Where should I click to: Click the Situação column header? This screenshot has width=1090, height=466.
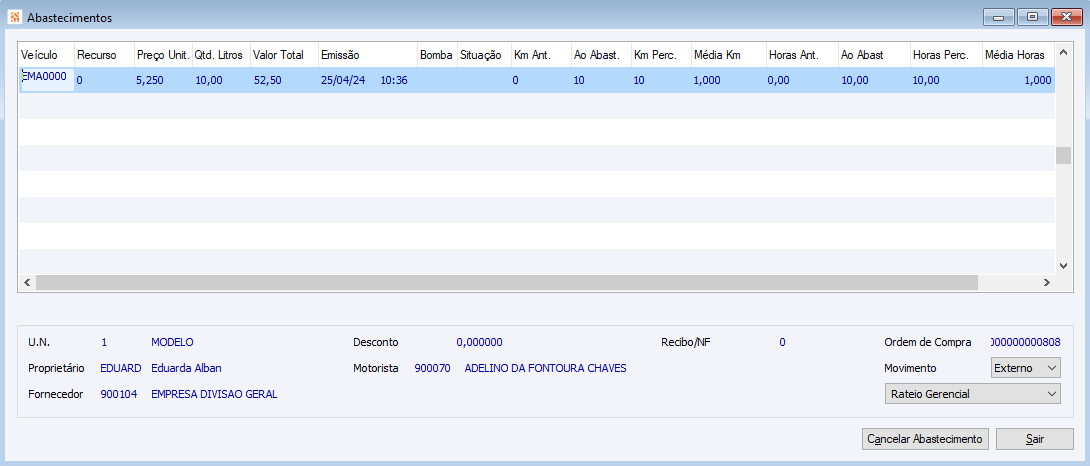point(484,55)
